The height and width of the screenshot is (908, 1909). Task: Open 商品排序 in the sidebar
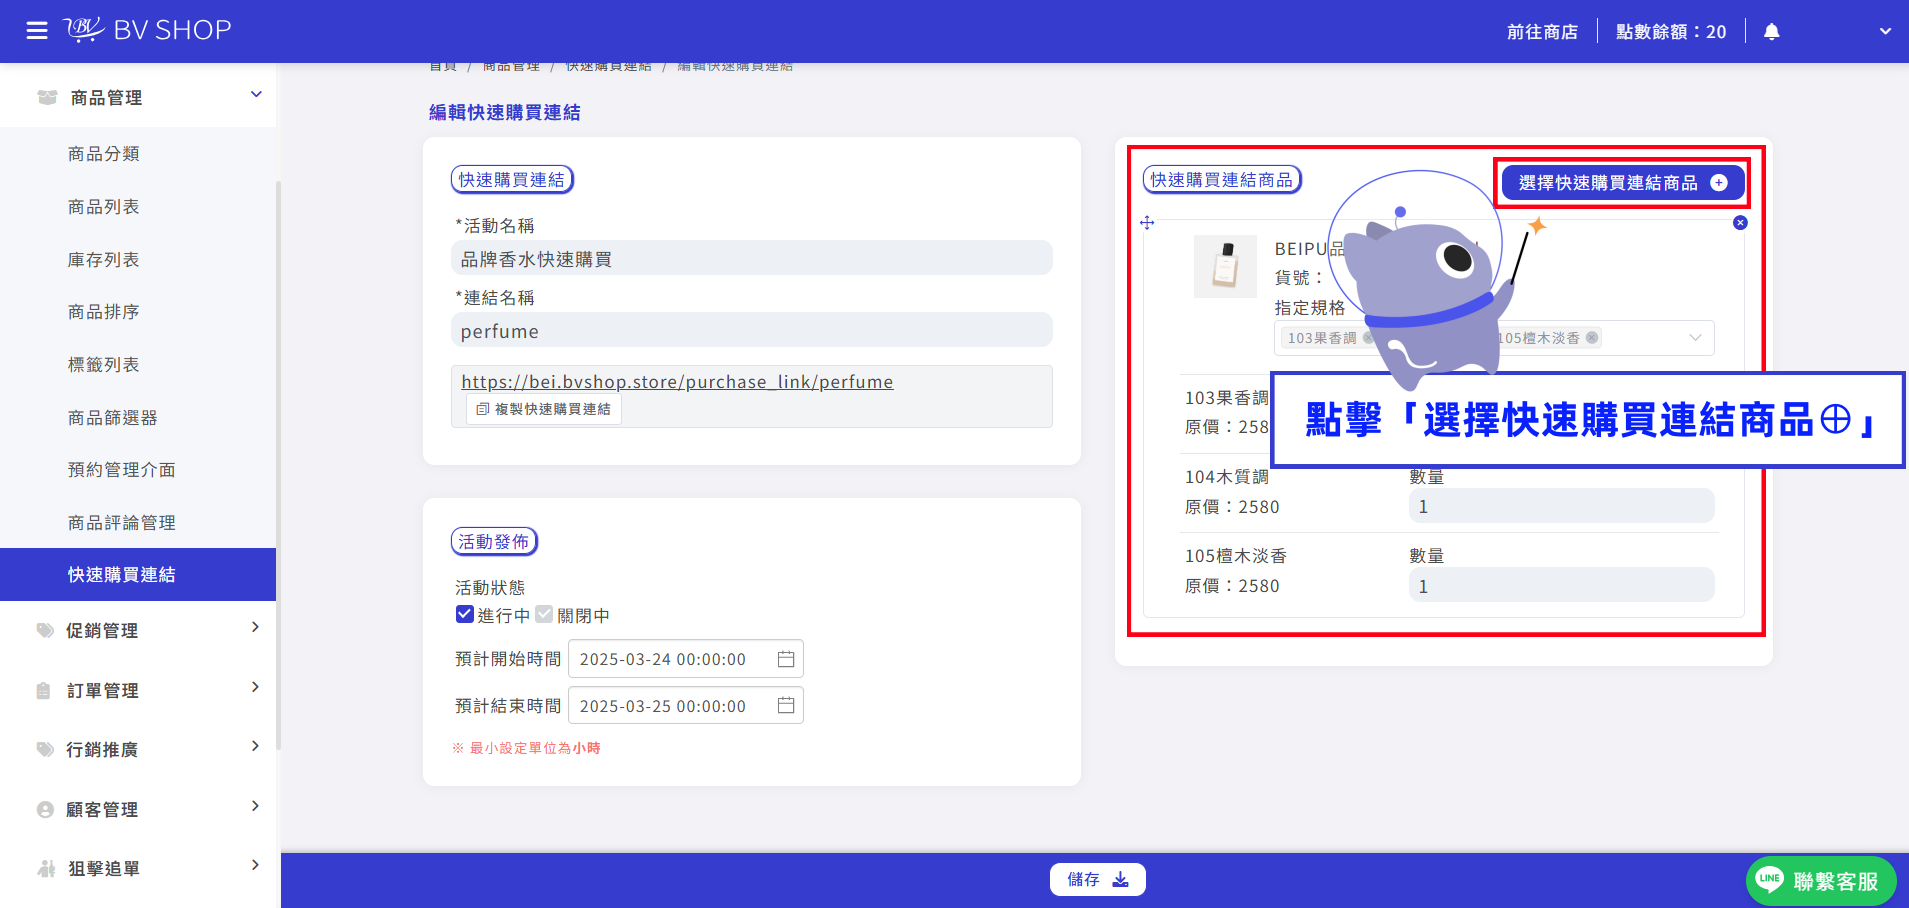pyautogui.click(x=104, y=312)
